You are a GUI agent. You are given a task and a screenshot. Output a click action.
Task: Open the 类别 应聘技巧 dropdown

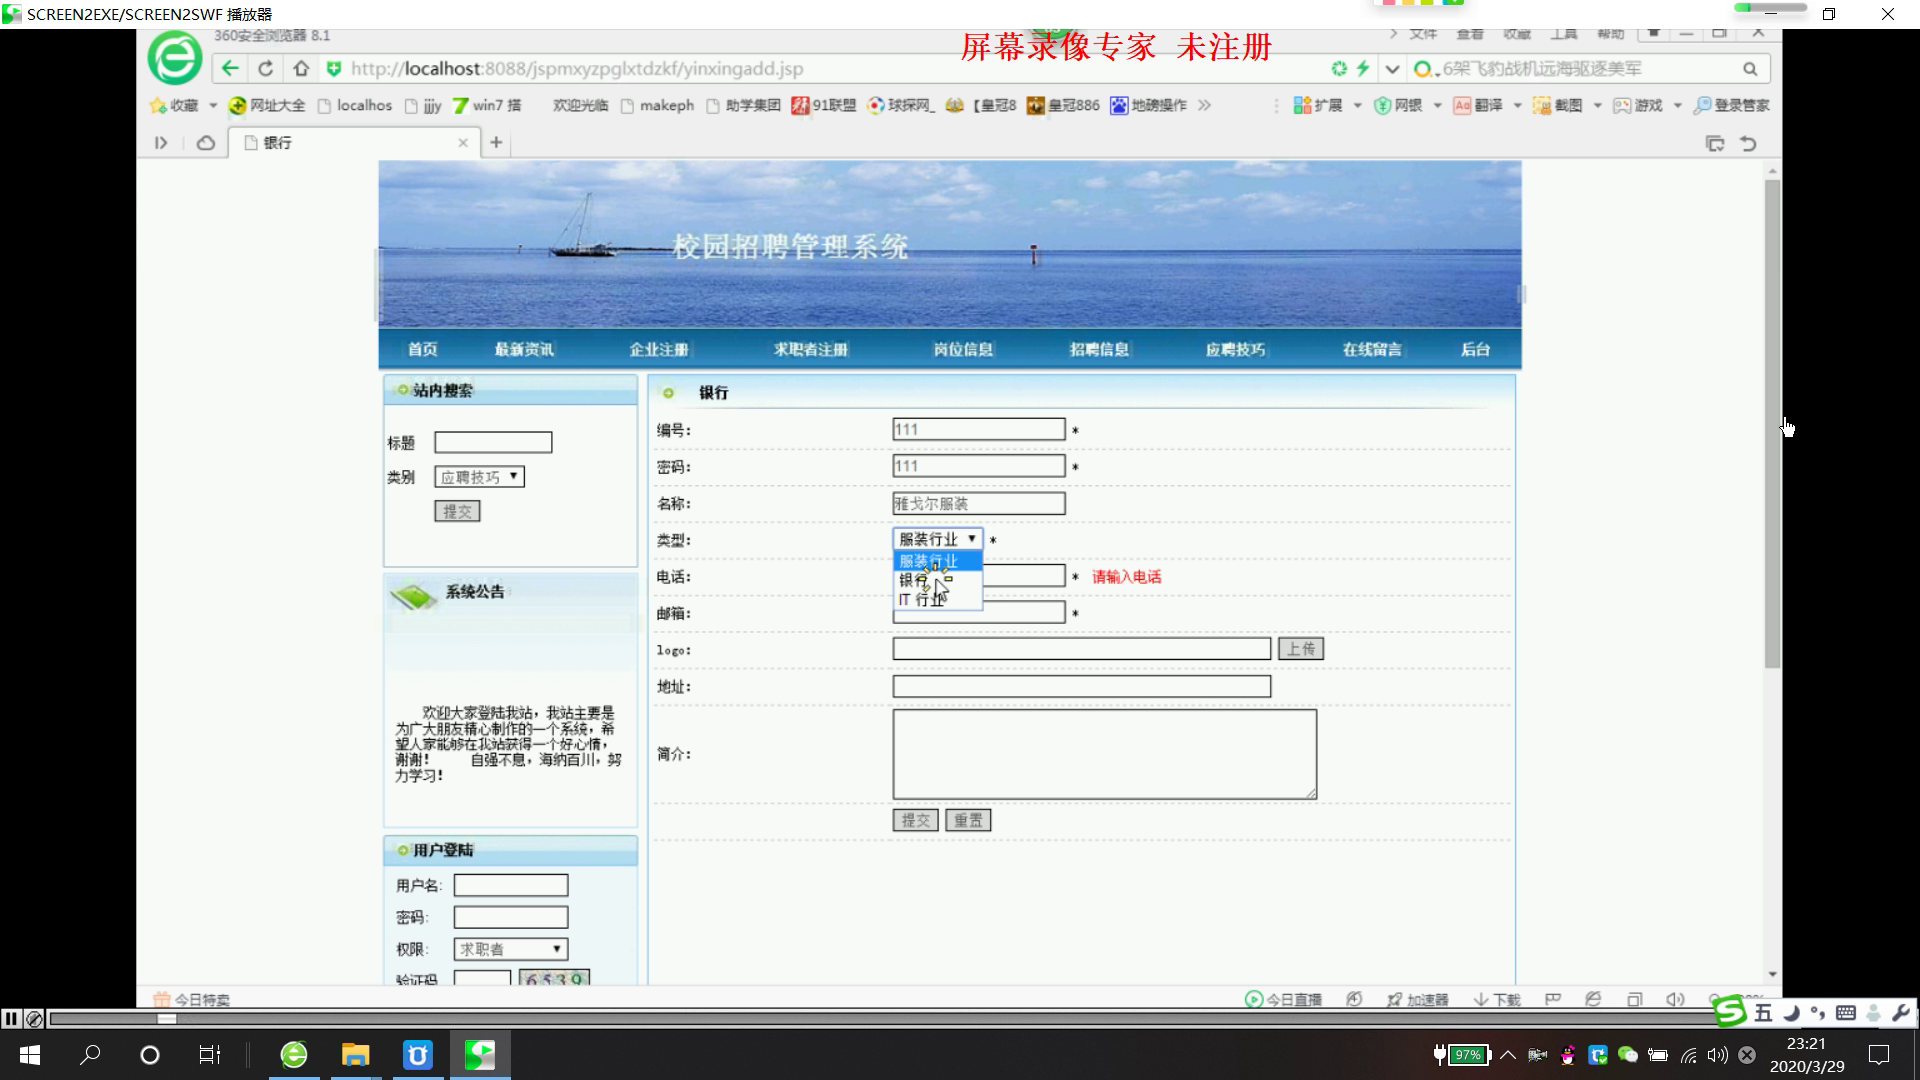pyautogui.click(x=479, y=477)
